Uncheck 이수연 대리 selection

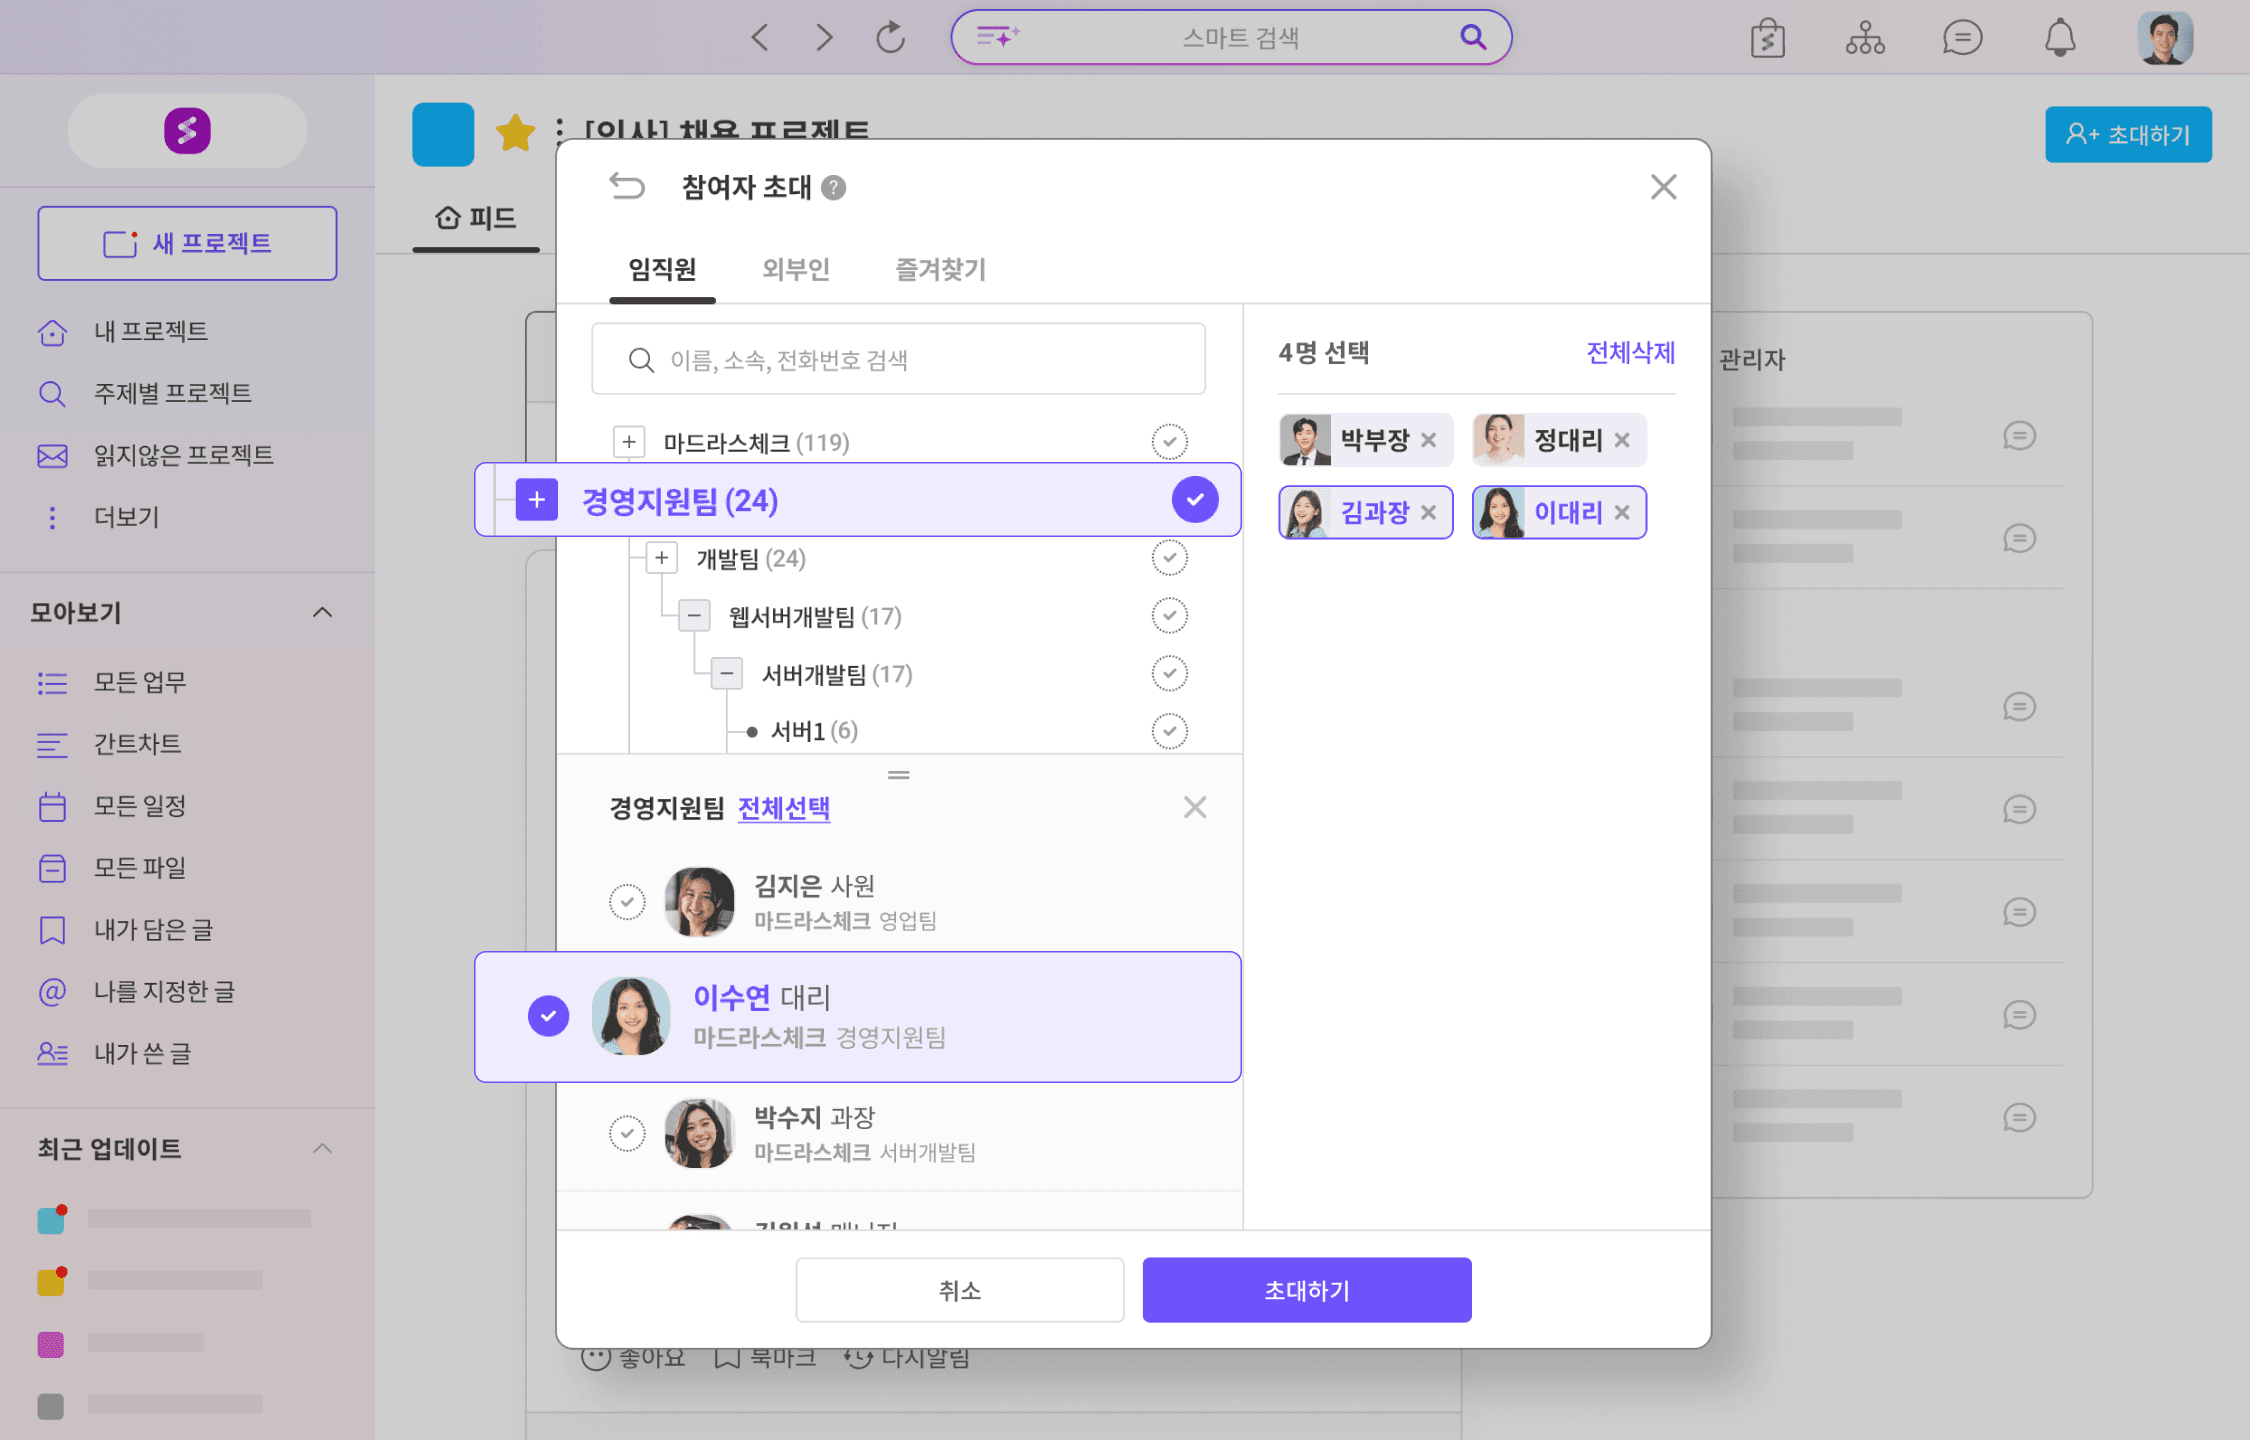(548, 1016)
